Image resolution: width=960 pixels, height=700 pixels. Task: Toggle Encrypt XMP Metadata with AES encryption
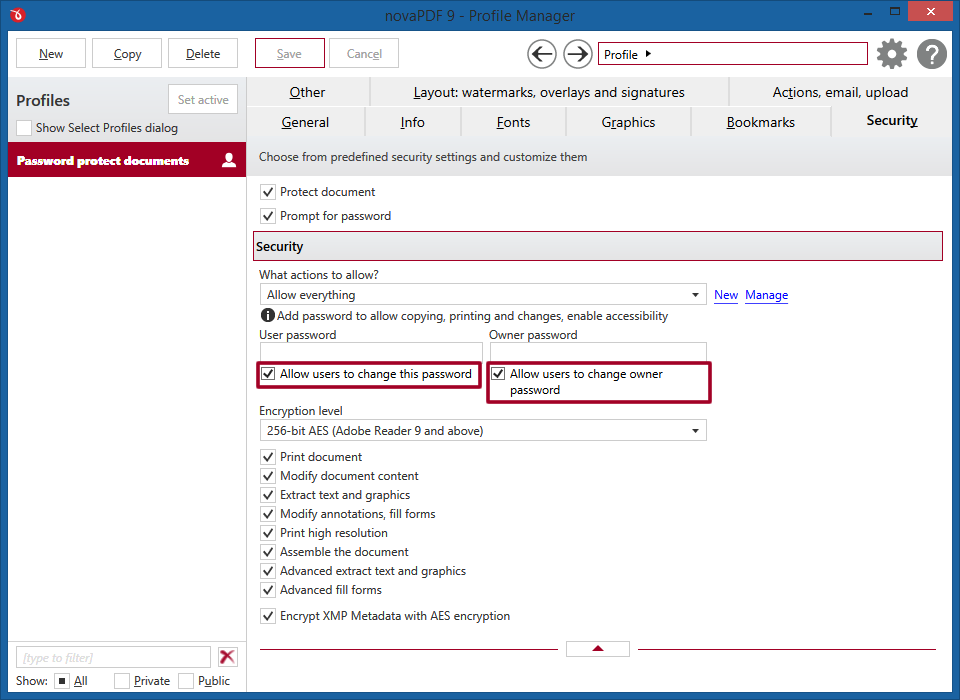pos(268,616)
